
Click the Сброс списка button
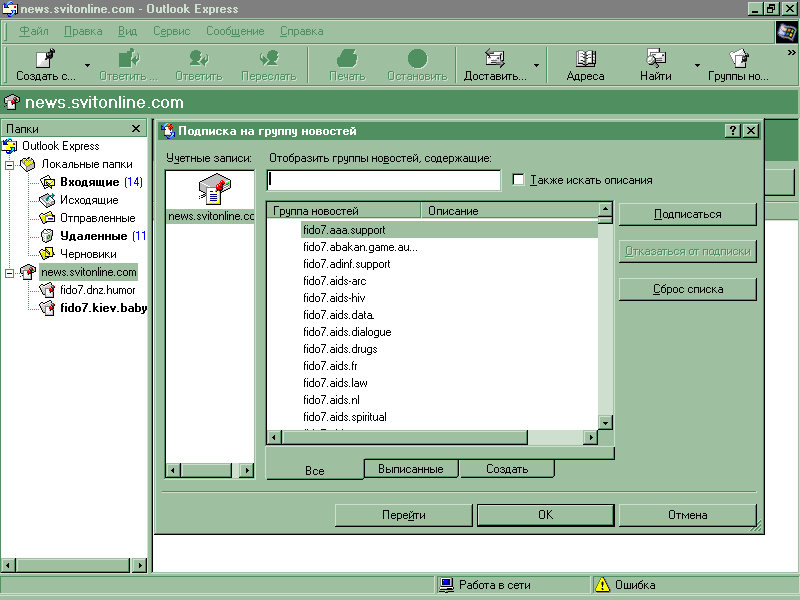(x=687, y=290)
